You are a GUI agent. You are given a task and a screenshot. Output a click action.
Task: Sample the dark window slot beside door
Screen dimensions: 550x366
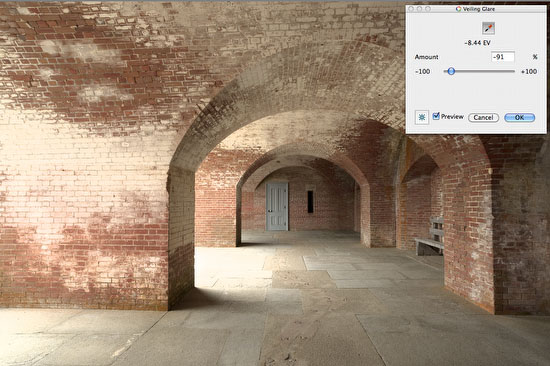point(310,201)
